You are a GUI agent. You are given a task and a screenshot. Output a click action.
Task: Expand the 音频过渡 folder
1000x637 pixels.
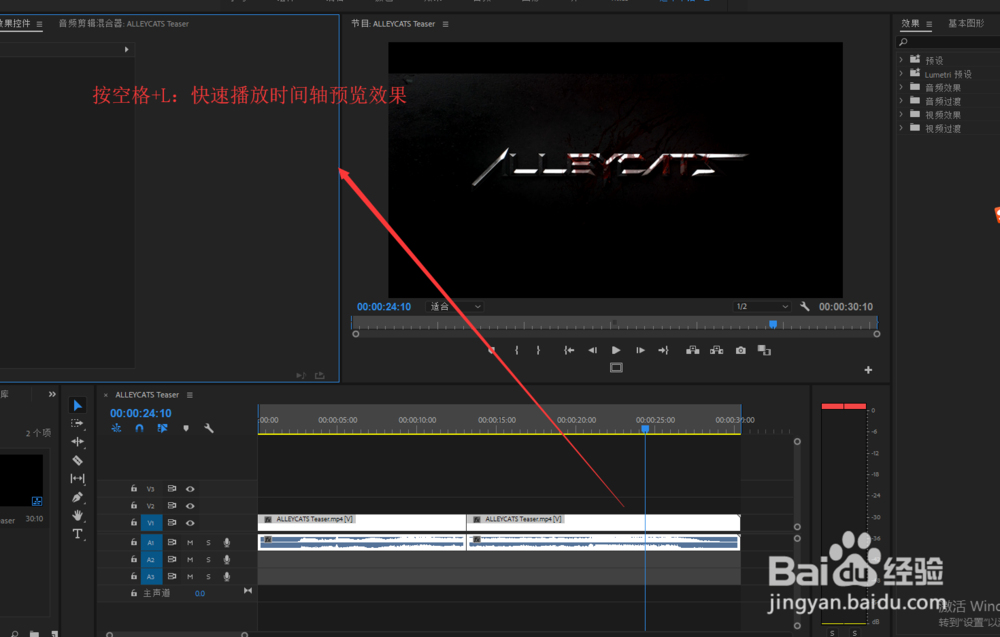(x=901, y=101)
